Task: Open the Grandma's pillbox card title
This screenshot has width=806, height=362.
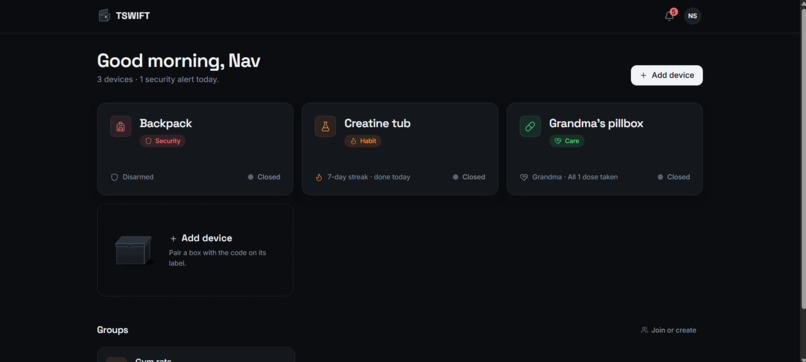Action: click(x=596, y=123)
